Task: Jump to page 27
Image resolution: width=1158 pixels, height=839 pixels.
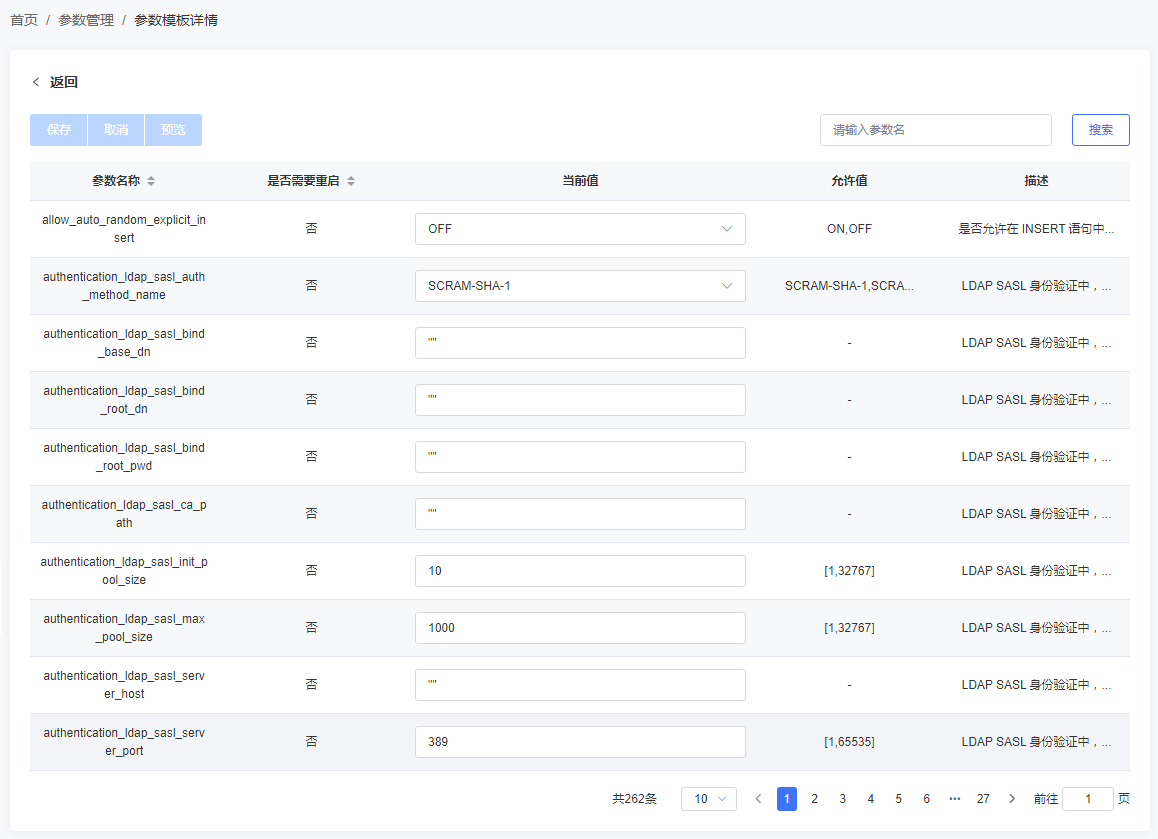Action: 983,799
